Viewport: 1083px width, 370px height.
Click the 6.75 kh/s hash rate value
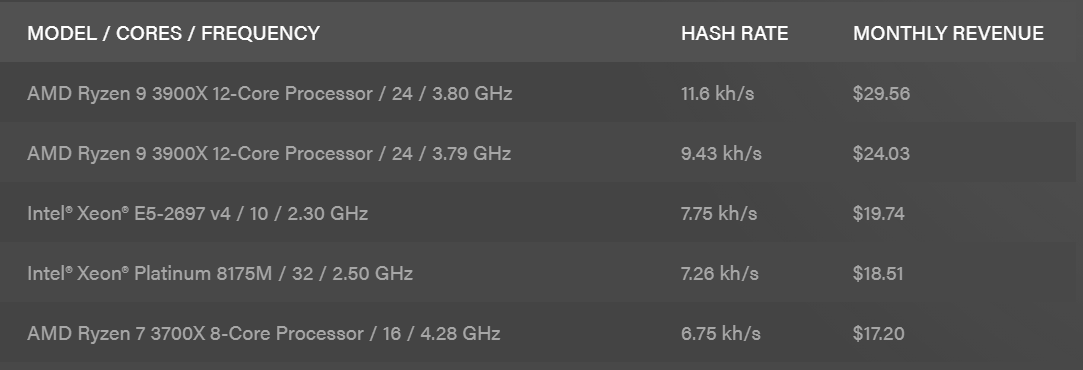[720, 333]
